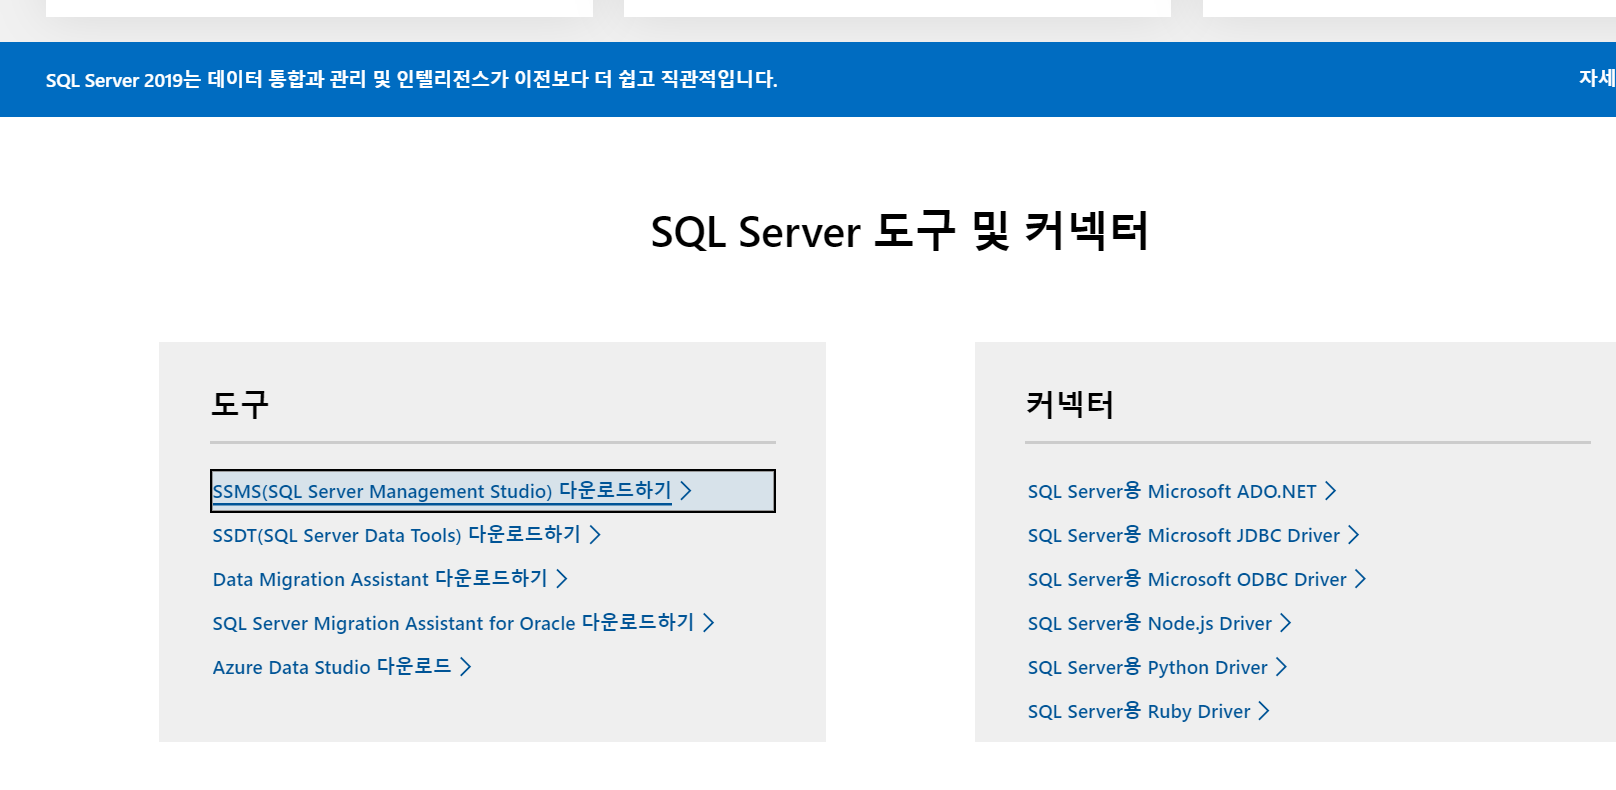This screenshot has width=1616, height=790.
Task: Open Data Migration Assistant 다운로드하기 link
Action: (x=390, y=579)
